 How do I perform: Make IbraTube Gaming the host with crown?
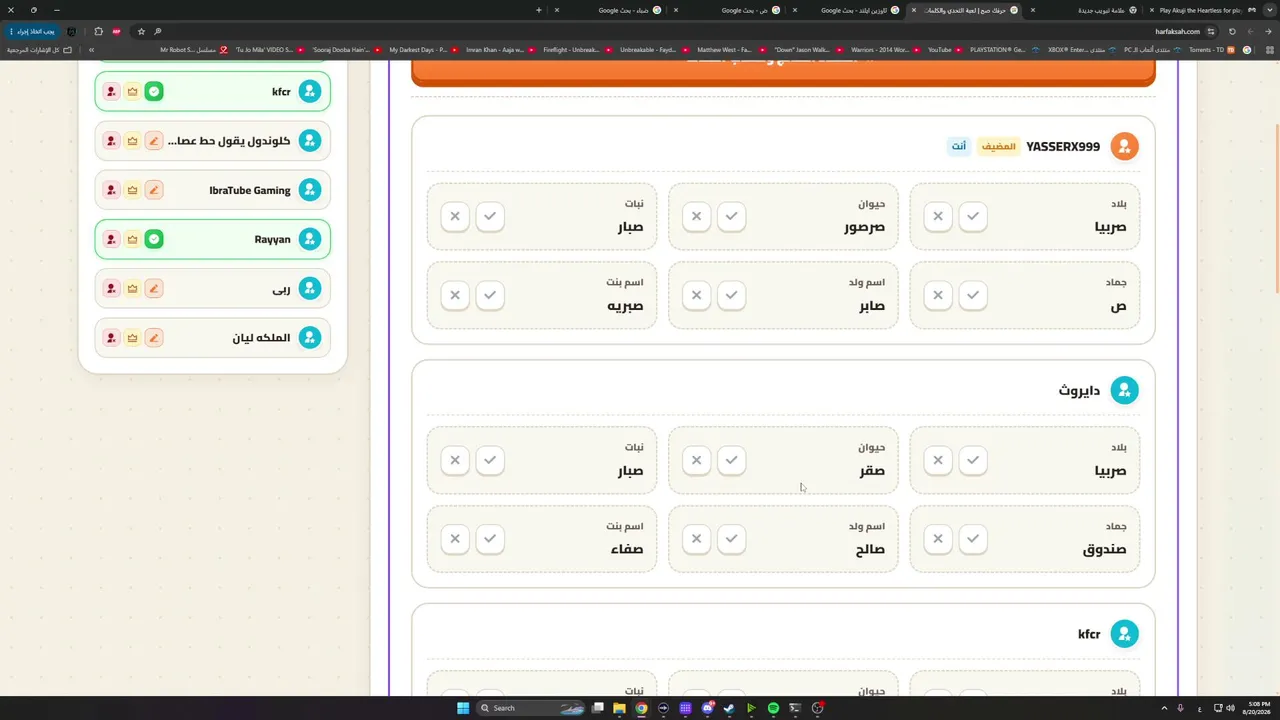click(x=132, y=190)
